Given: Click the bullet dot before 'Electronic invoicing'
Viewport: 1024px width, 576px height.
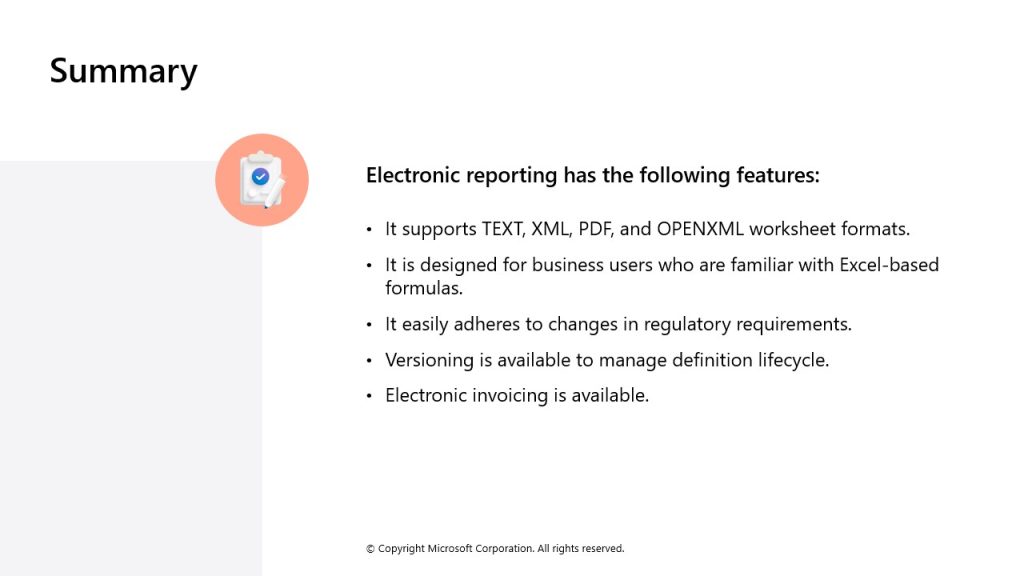Looking at the screenshot, I should 369,396.
